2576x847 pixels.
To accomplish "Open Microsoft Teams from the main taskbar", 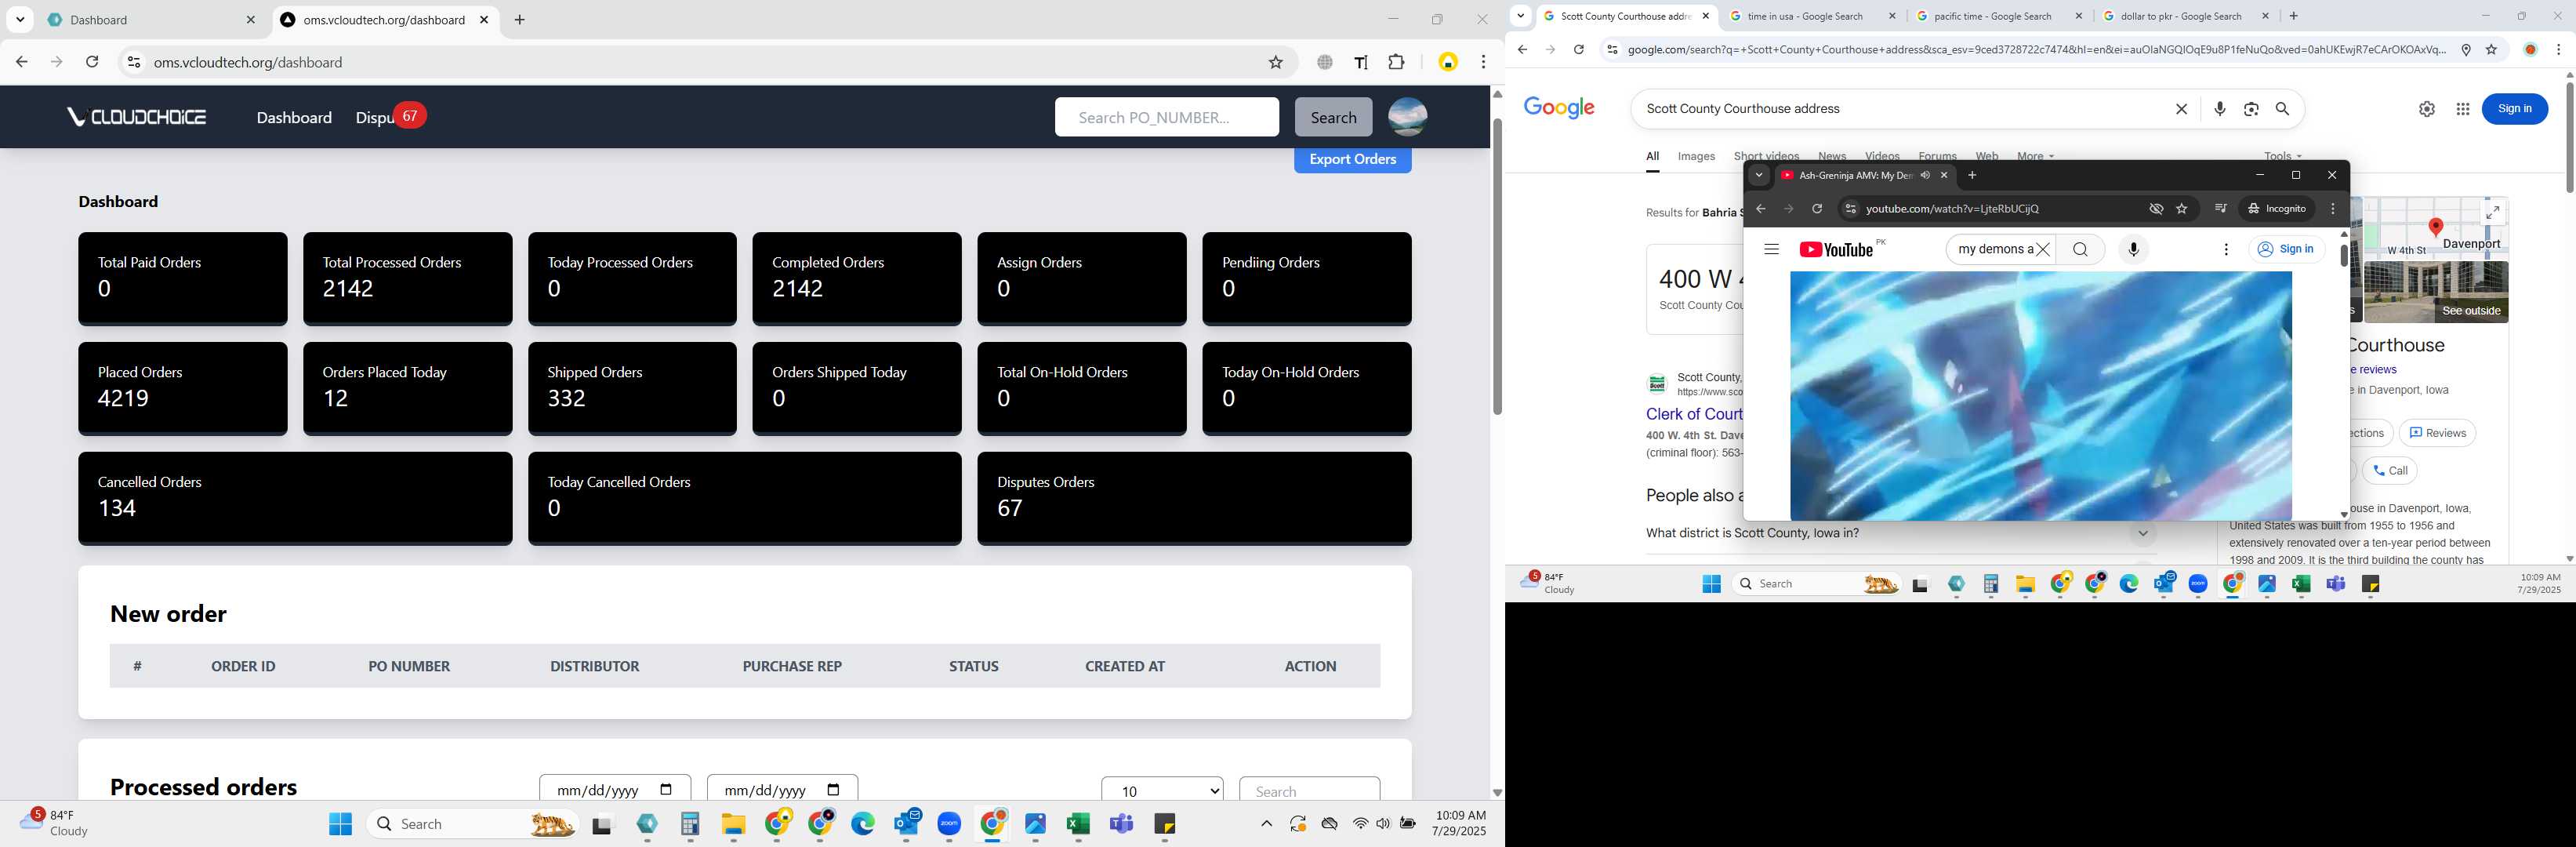I will pos(1121,824).
